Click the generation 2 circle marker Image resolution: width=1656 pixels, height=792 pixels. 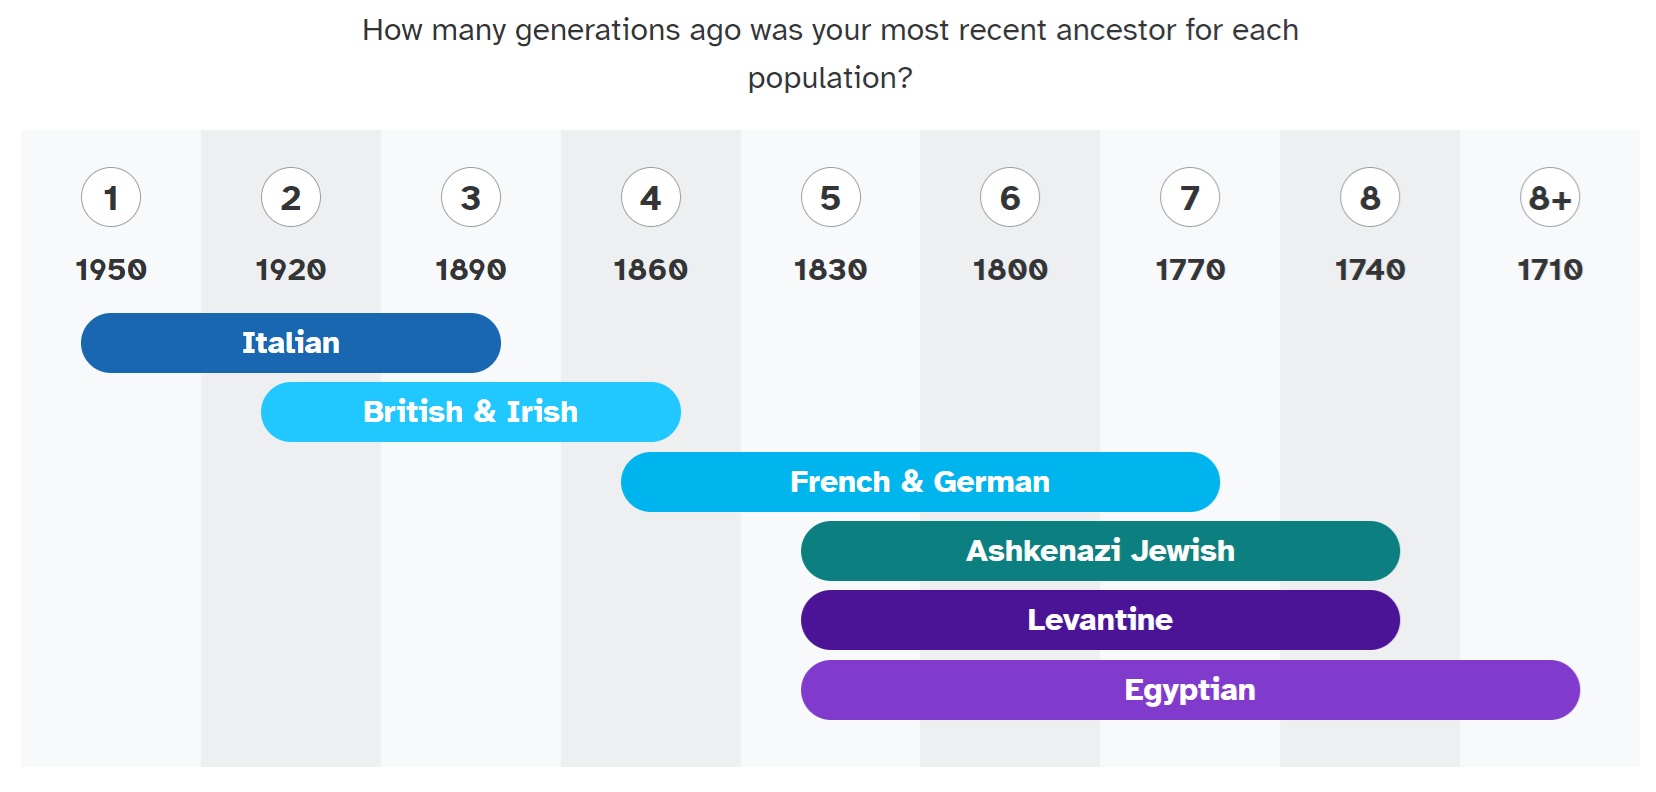coord(291,198)
